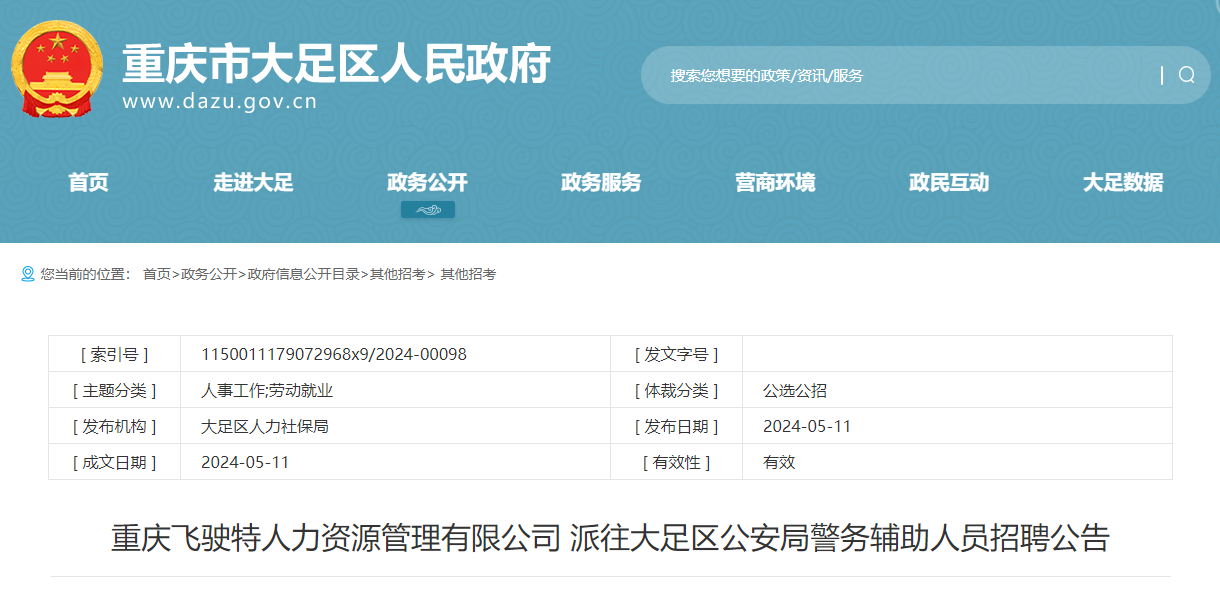Click the www.dazu.gov.cn site address
Image resolution: width=1220 pixels, height=614 pixels.
pyautogui.click(x=220, y=101)
